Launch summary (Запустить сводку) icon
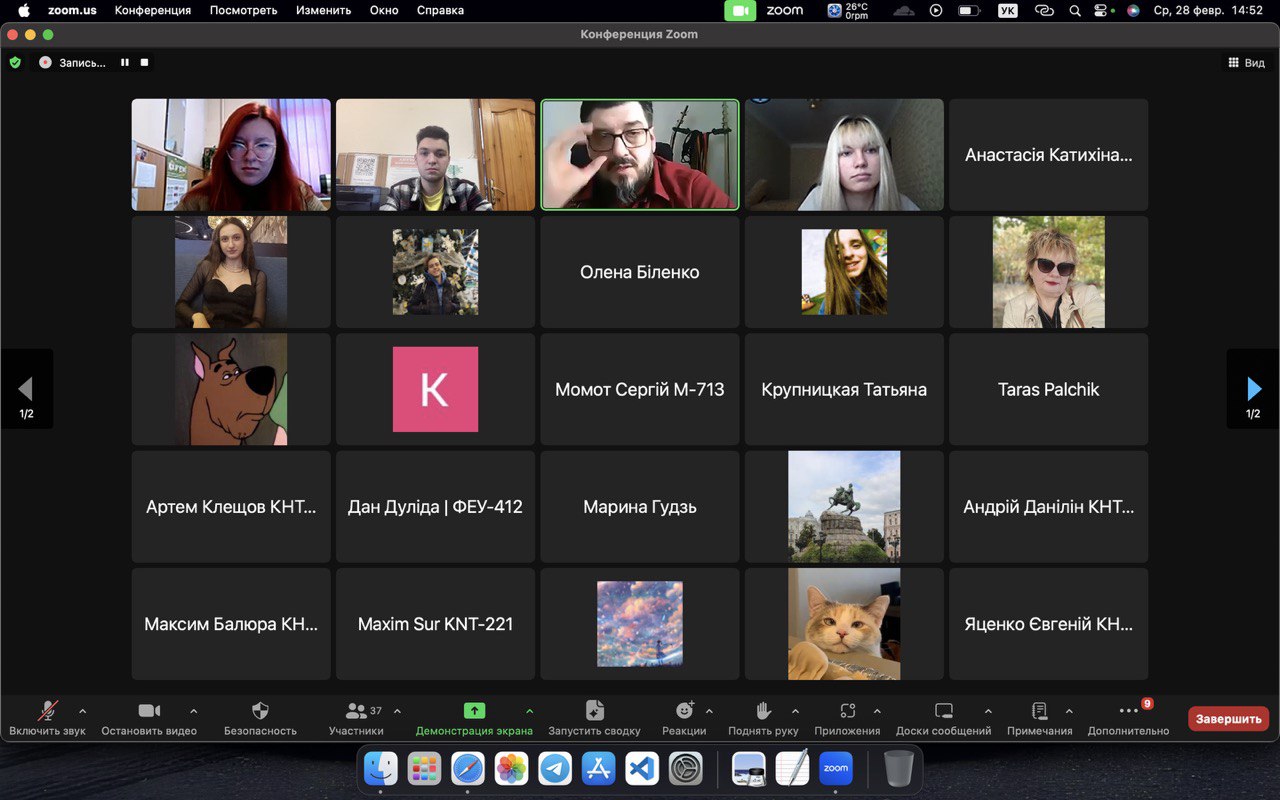Screen dimensions: 1280x800 [x=594, y=711]
